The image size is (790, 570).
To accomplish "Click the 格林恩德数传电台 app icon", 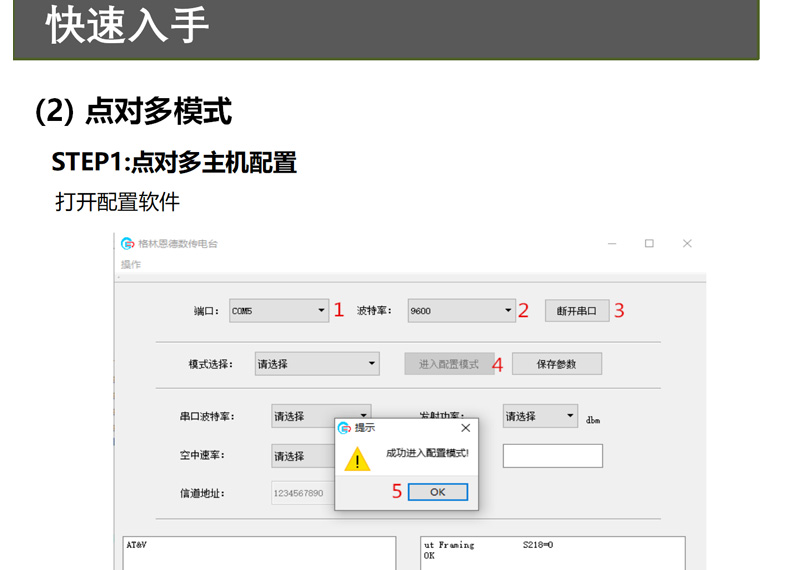I will click(x=127, y=243).
